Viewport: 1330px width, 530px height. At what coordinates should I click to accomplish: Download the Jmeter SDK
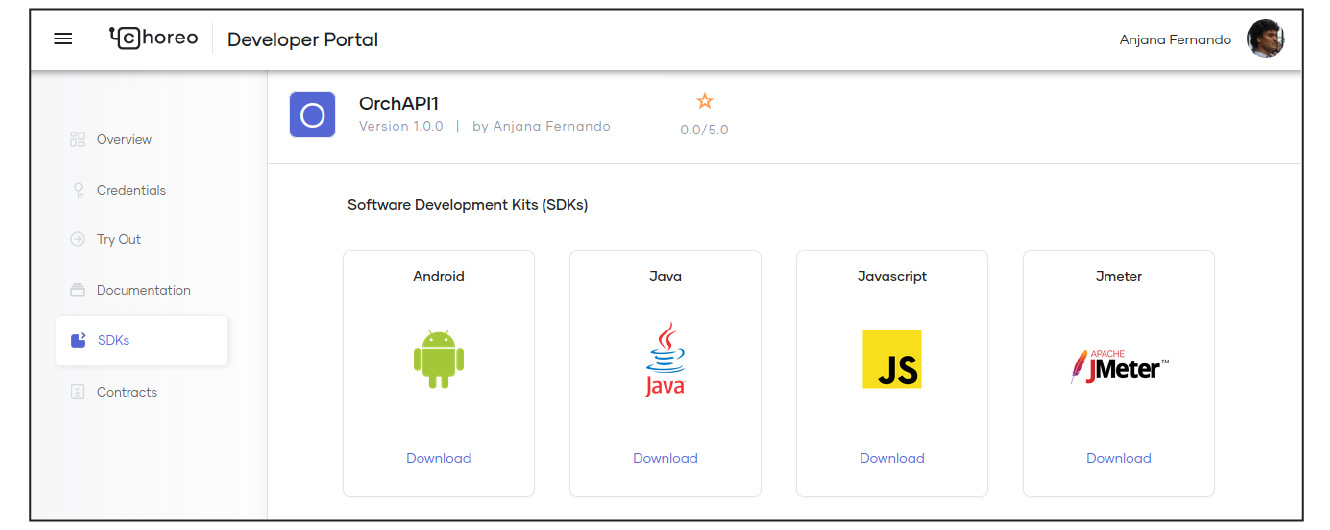coord(1119,458)
